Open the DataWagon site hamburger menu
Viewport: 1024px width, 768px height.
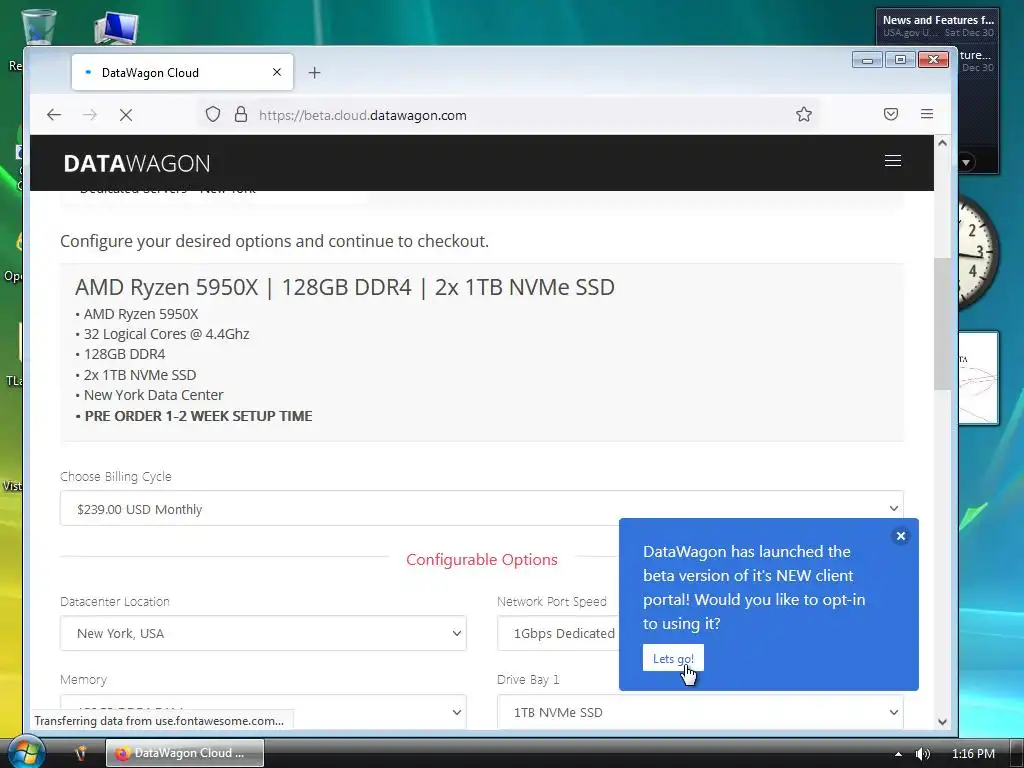tap(893, 161)
